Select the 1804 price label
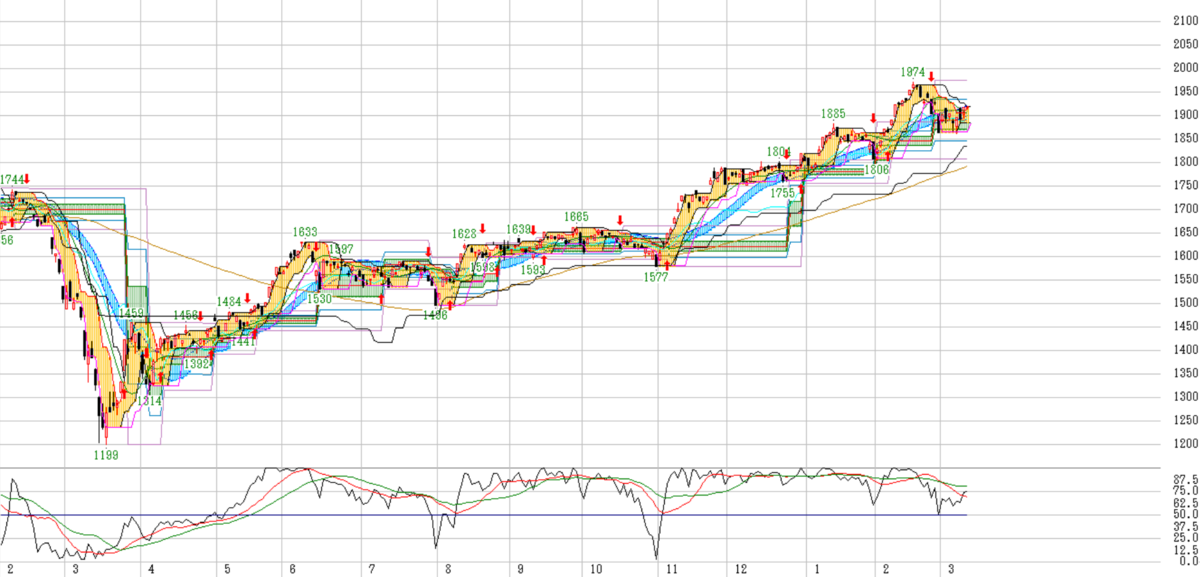This screenshot has width=1200, height=577. click(780, 151)
